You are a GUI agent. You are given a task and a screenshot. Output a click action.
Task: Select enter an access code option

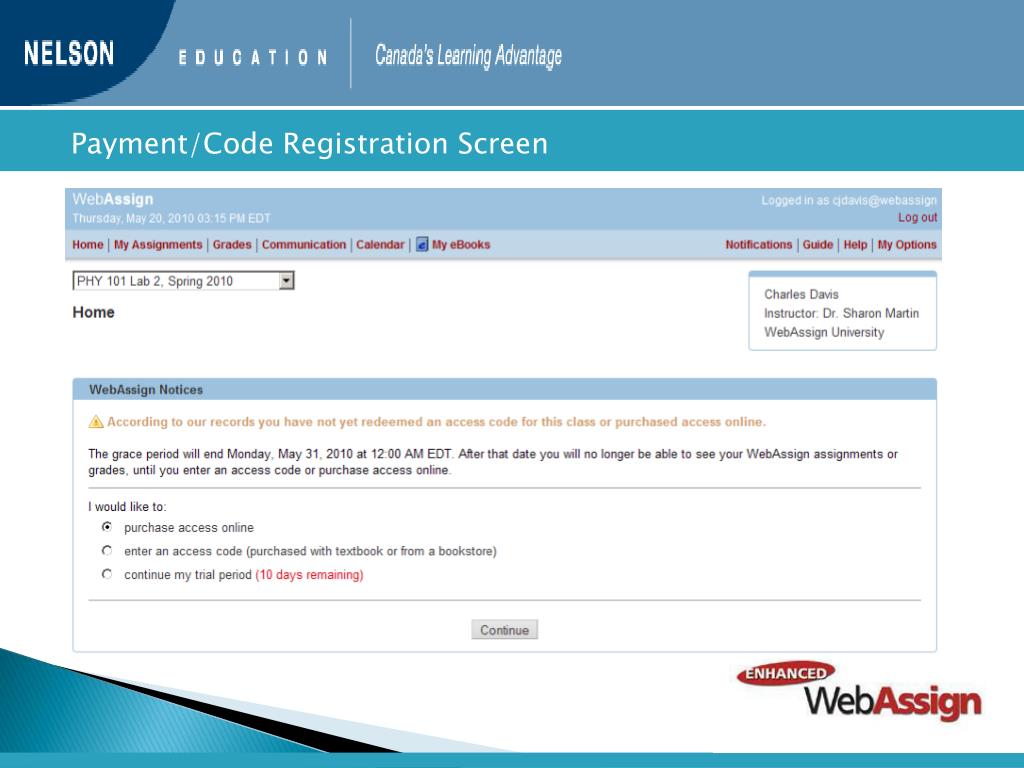click(107, 551)
